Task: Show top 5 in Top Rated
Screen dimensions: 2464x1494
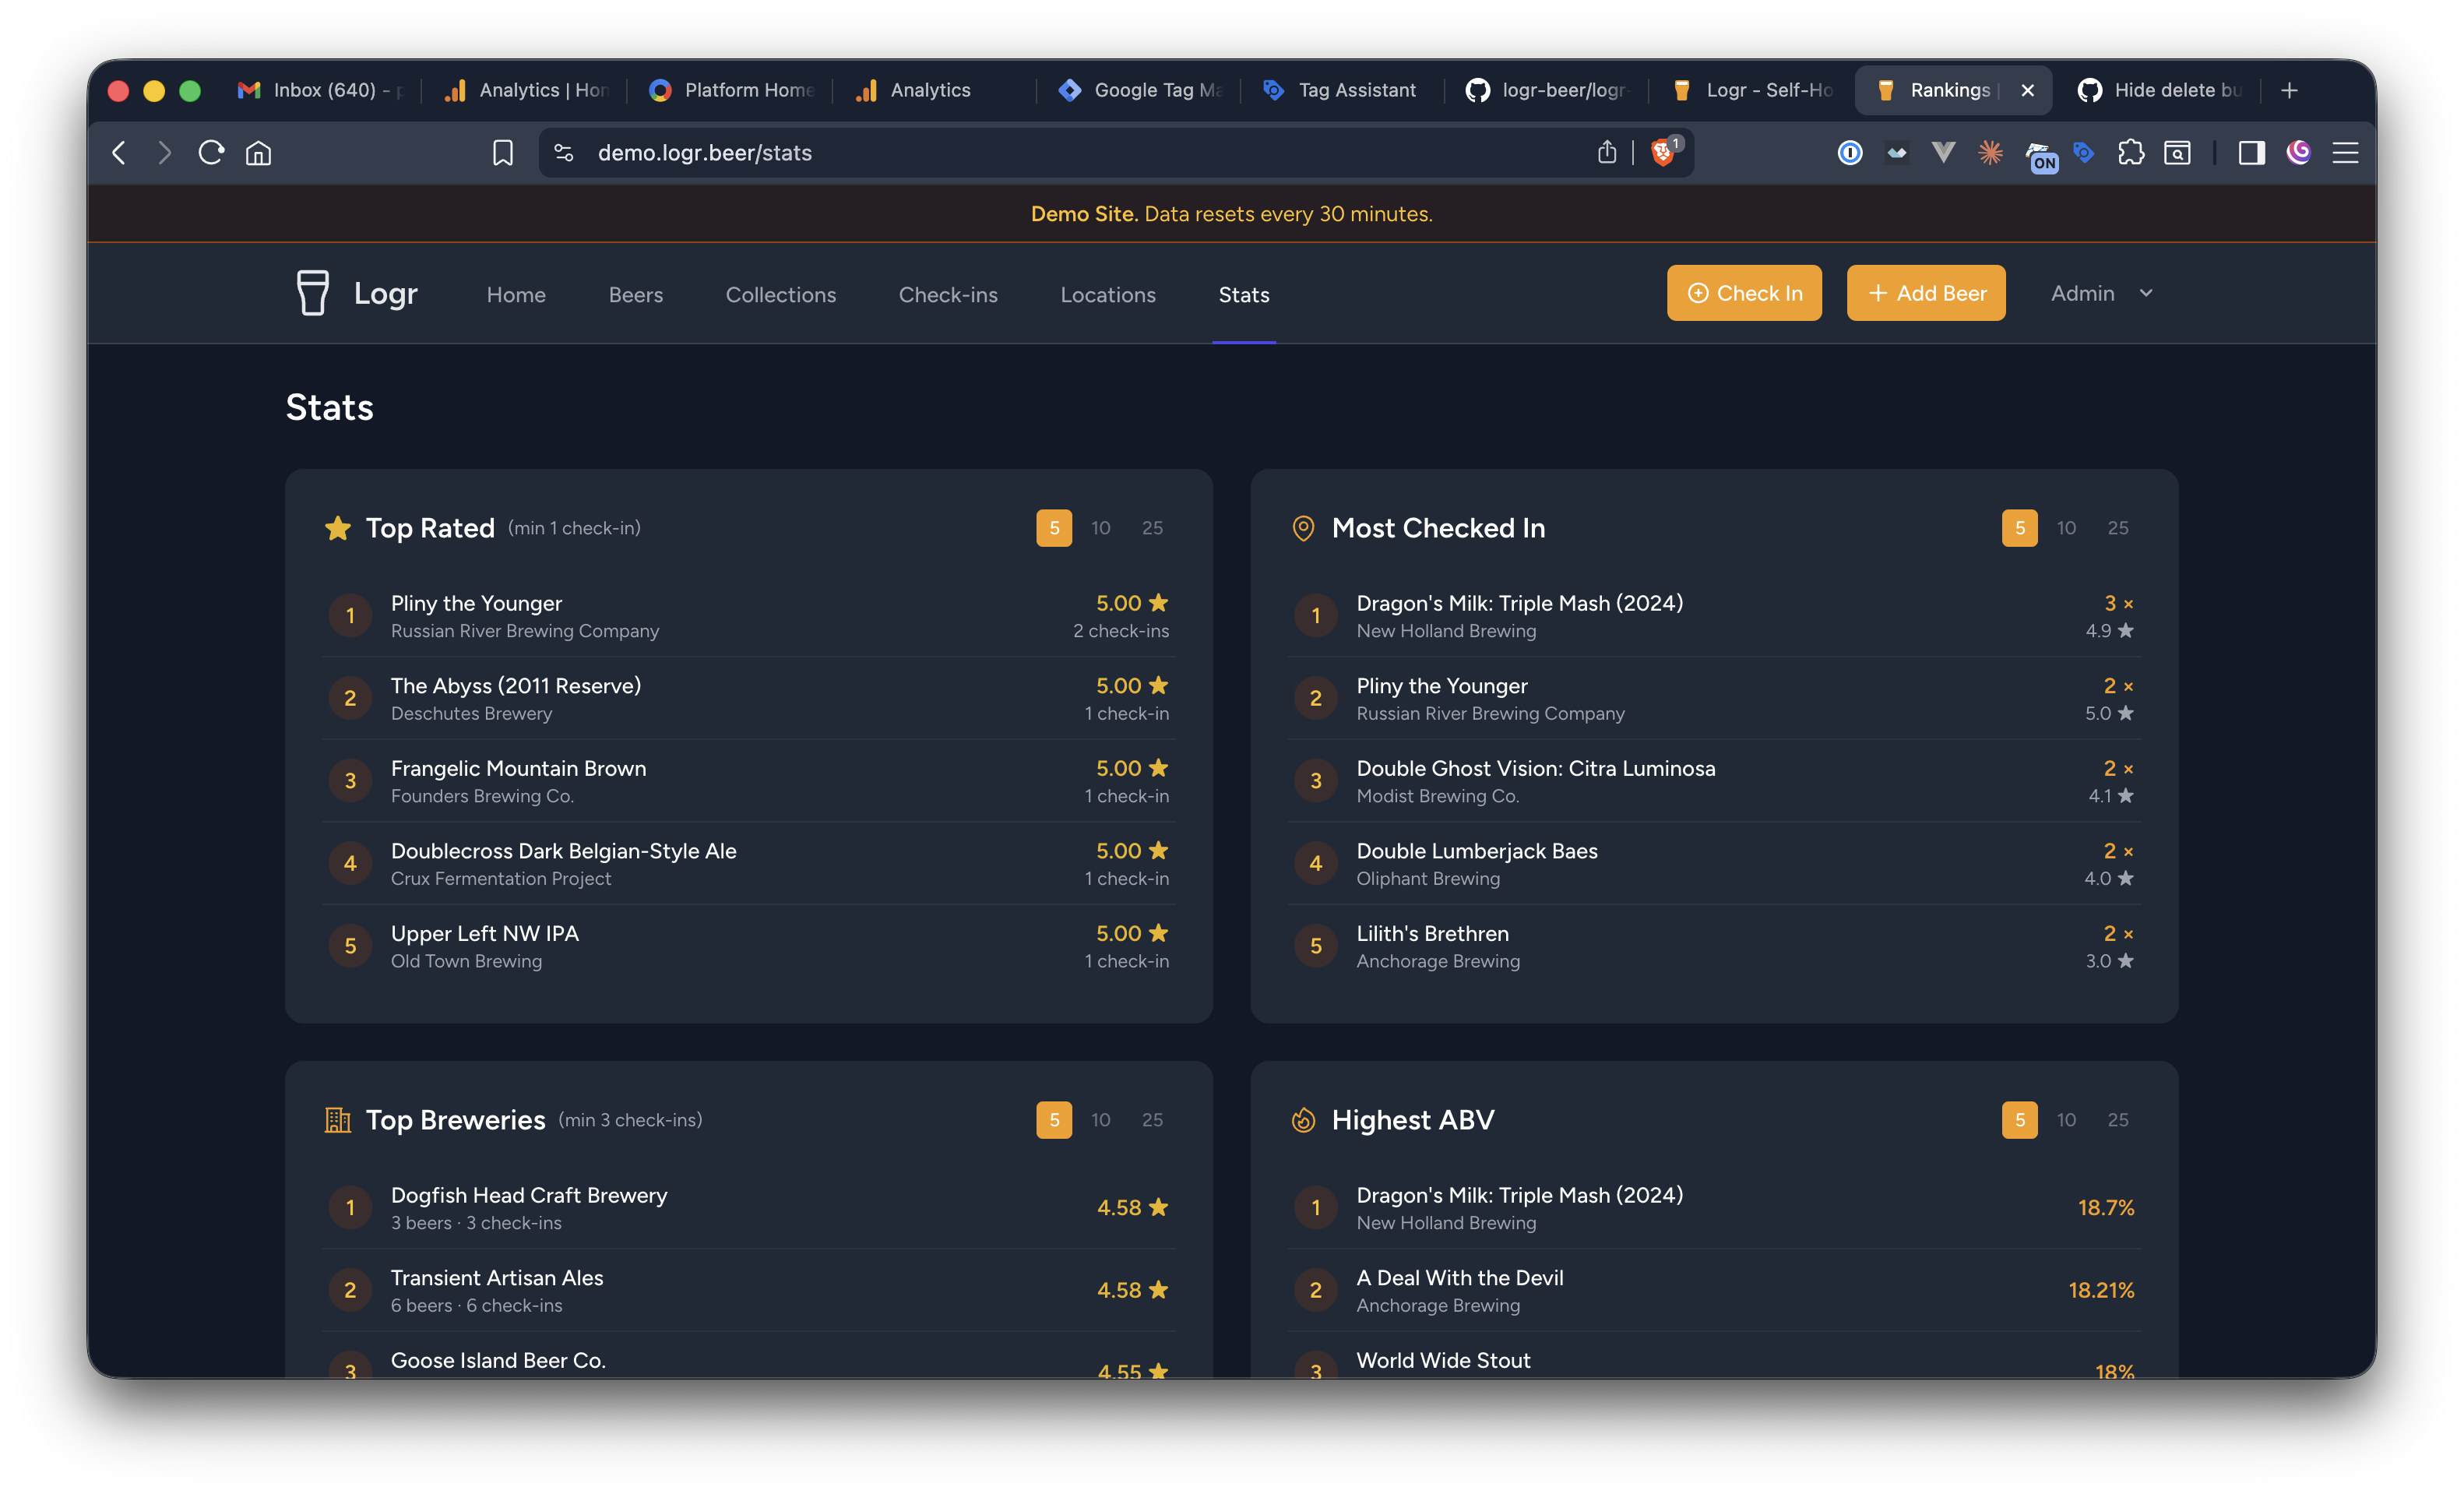Action: click(1054, 528)
